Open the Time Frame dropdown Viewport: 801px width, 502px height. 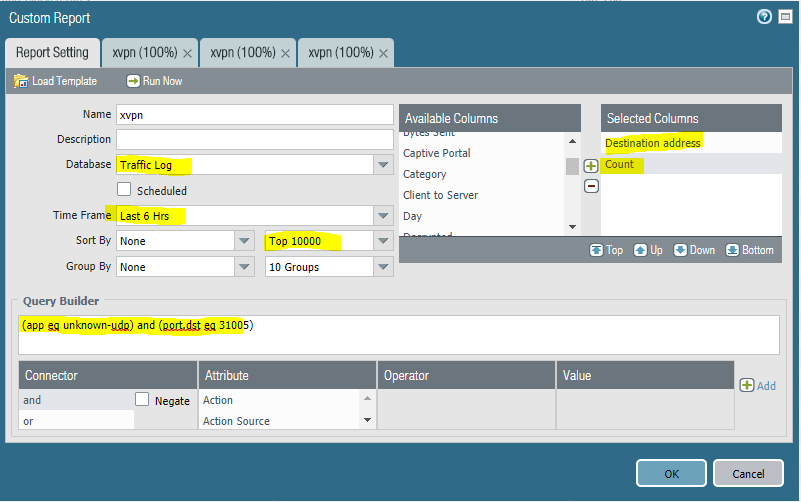coord(383,215)
